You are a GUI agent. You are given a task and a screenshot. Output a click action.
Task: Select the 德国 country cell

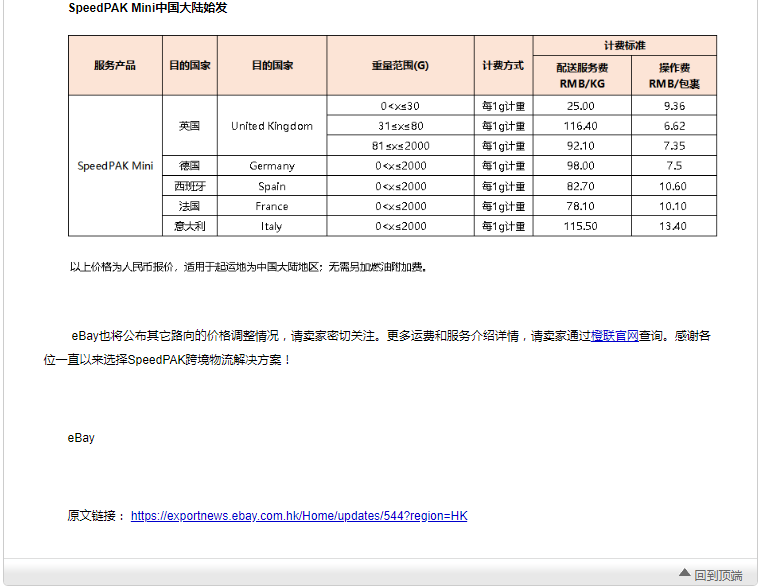point(190,166)
